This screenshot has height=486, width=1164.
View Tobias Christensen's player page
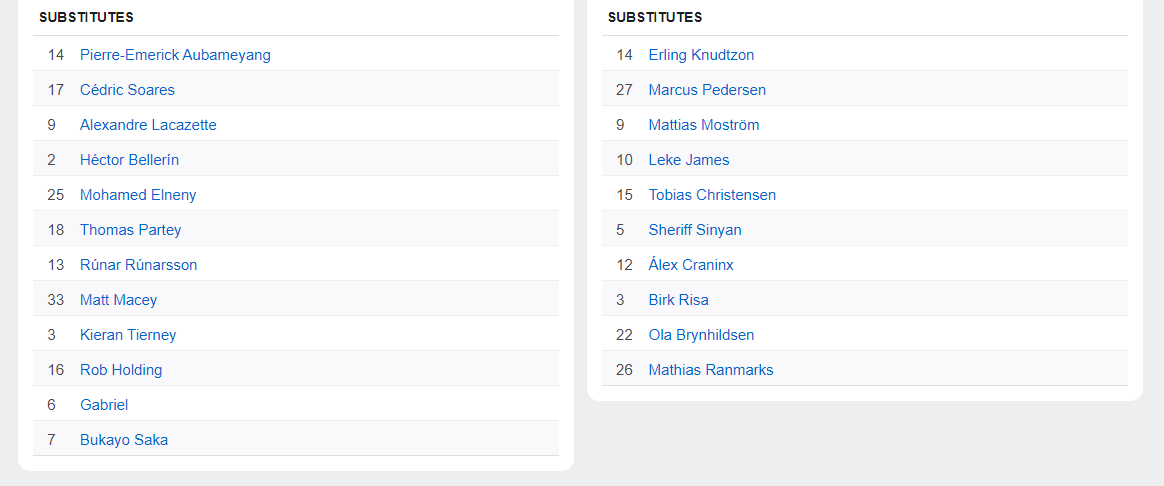coord(712,195)
